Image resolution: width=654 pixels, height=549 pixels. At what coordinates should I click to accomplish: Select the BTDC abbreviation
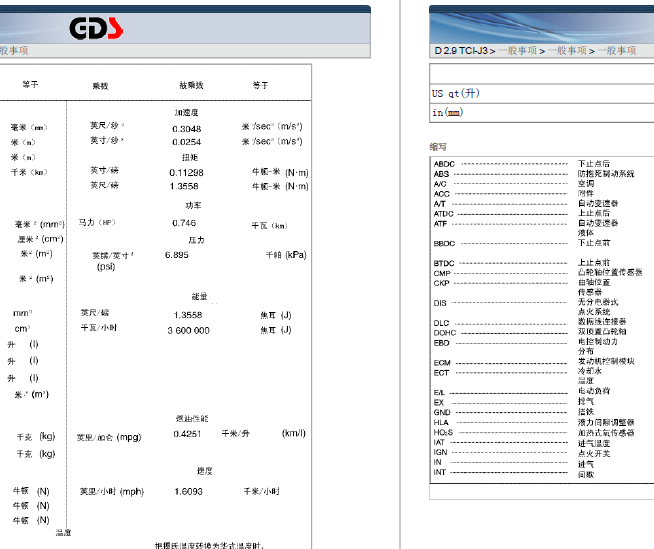[x=444, y=264]
